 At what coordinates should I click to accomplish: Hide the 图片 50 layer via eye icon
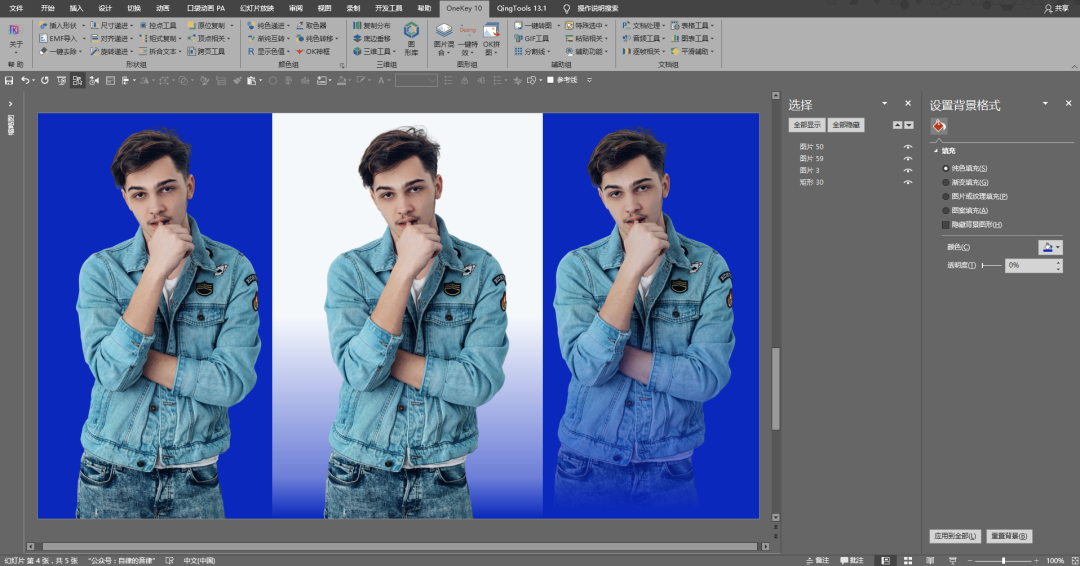pyautogui.click(x=908, y=147)
